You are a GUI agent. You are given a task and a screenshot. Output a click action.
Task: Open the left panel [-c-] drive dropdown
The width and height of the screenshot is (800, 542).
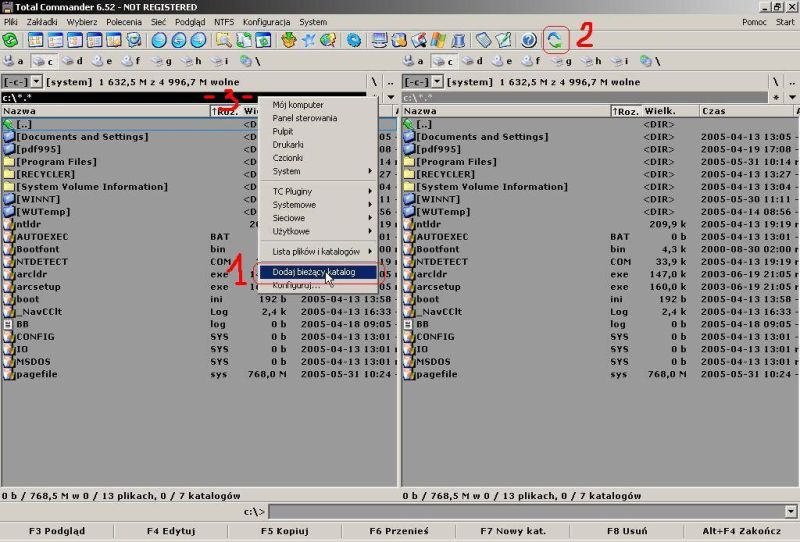[x=36, y=82]
